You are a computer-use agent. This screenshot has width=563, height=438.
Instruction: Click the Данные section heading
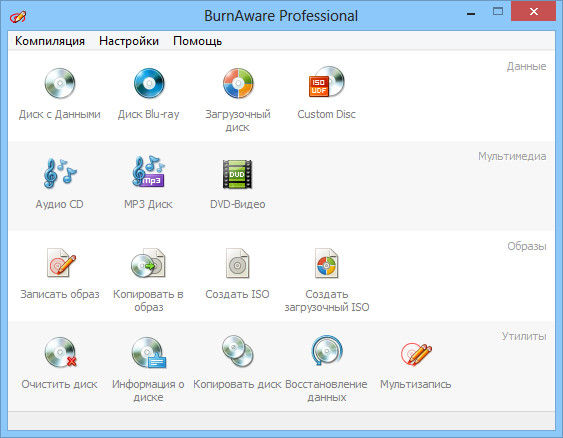[x=527, y=66]
